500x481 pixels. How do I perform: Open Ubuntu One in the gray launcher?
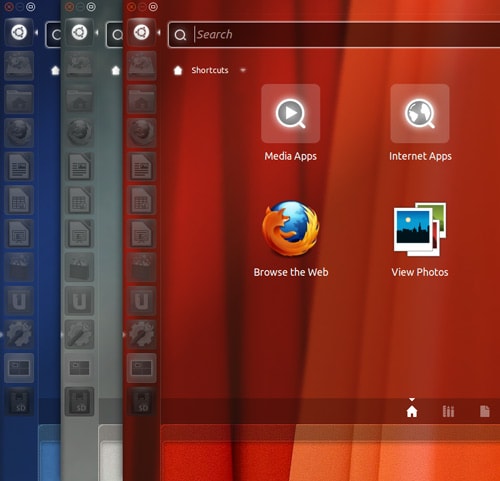tap(79, 300)
